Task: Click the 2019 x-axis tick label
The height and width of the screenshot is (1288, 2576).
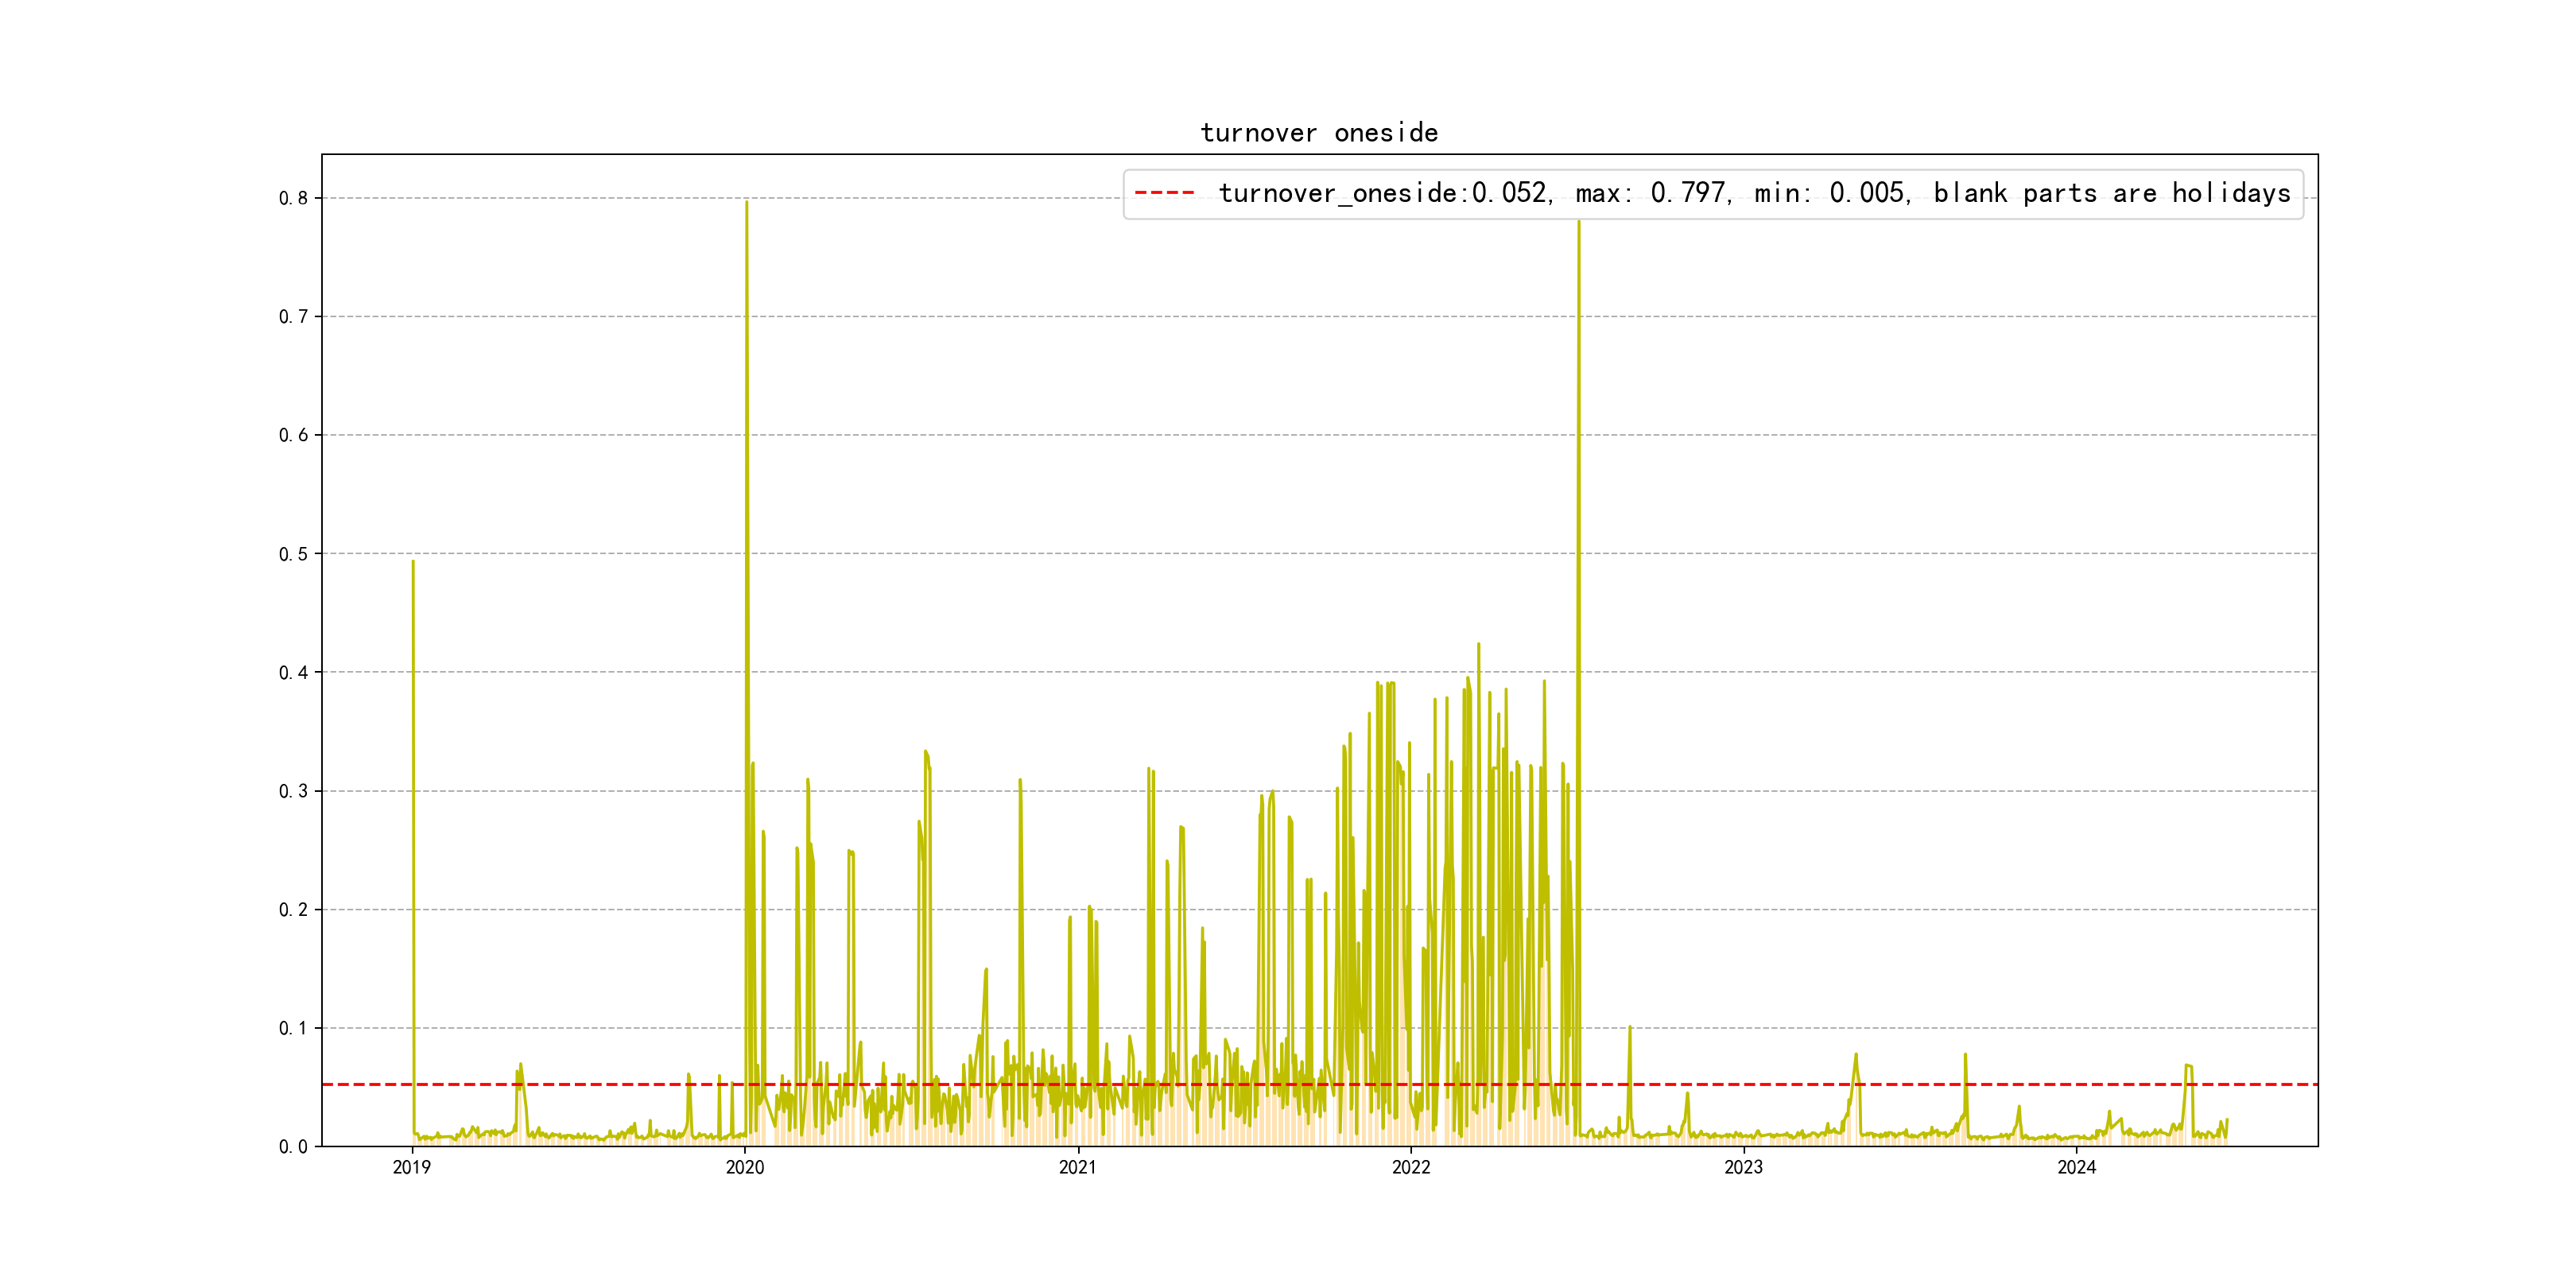Action: coord(411,1167)
